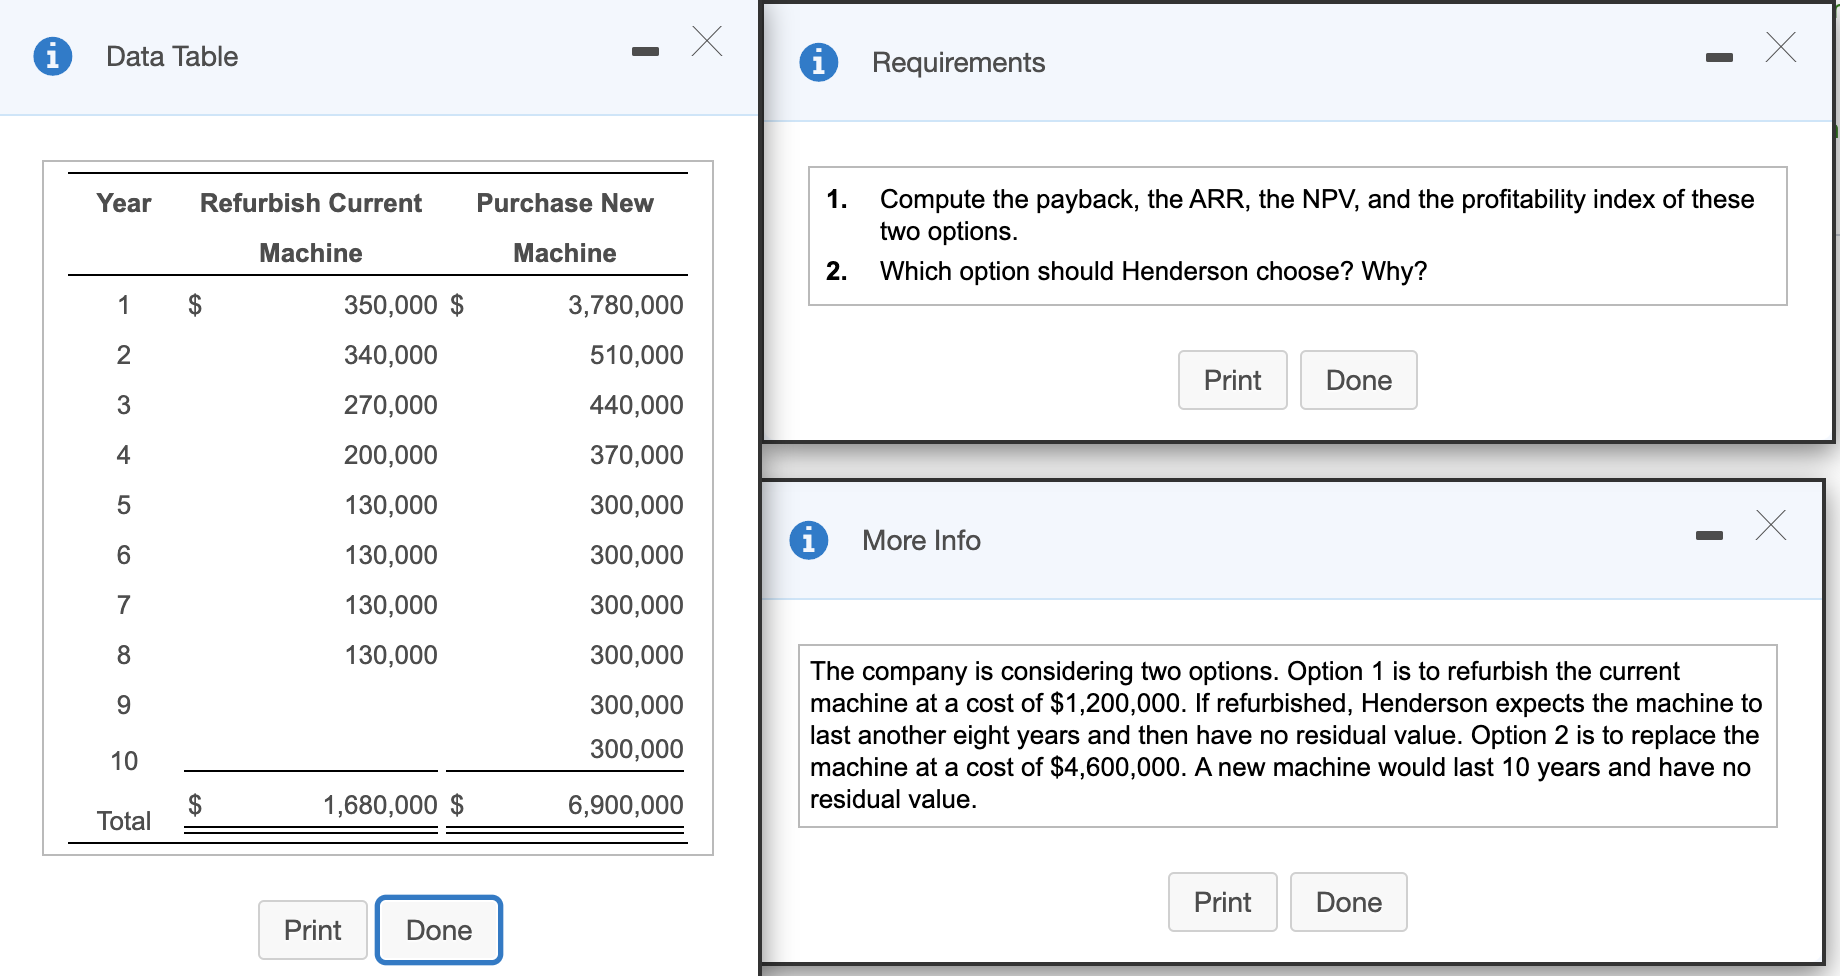Click Done on the More Info window
The height and width of the screenshot is (976, 1840).
pyautogui.click(x=1348, y=902)
